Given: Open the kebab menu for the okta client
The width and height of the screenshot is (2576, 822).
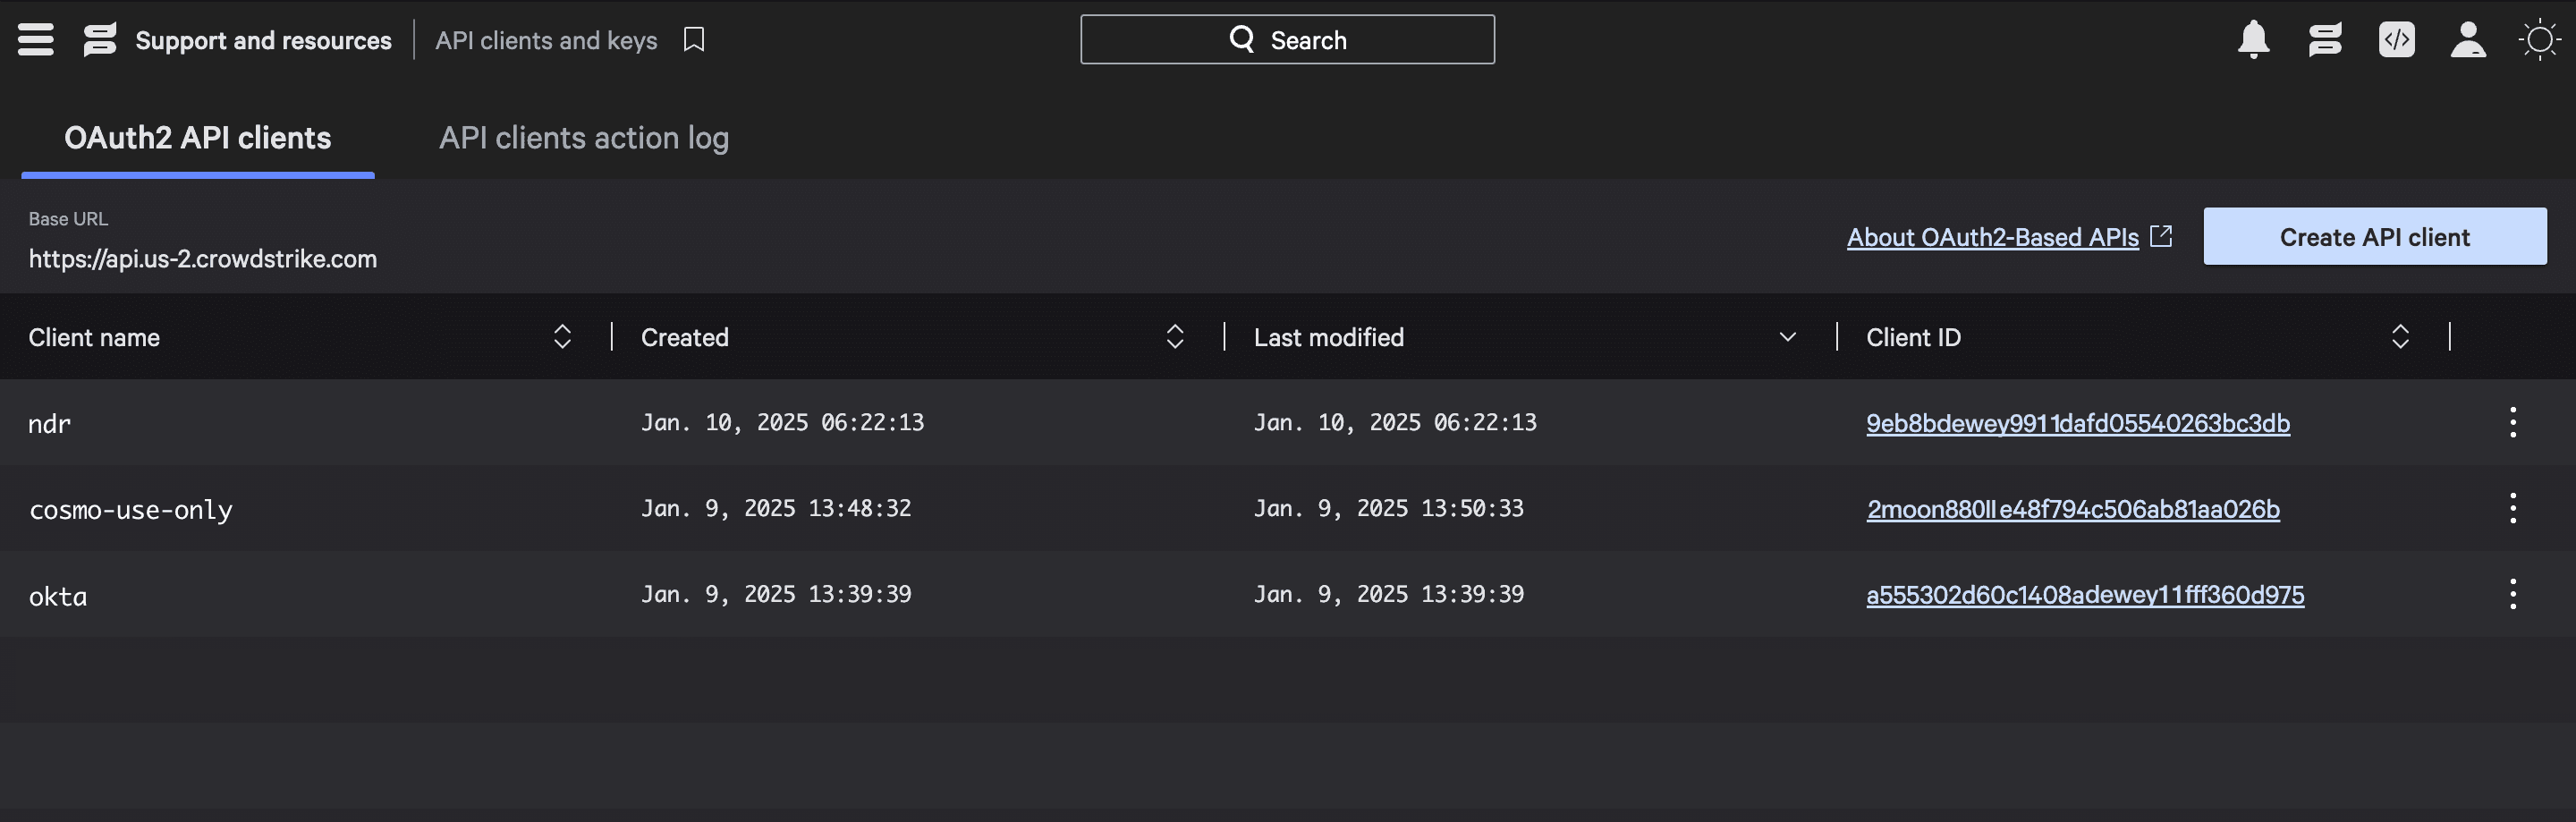Looking at the screenshot, I should (x=2514, y=592).
